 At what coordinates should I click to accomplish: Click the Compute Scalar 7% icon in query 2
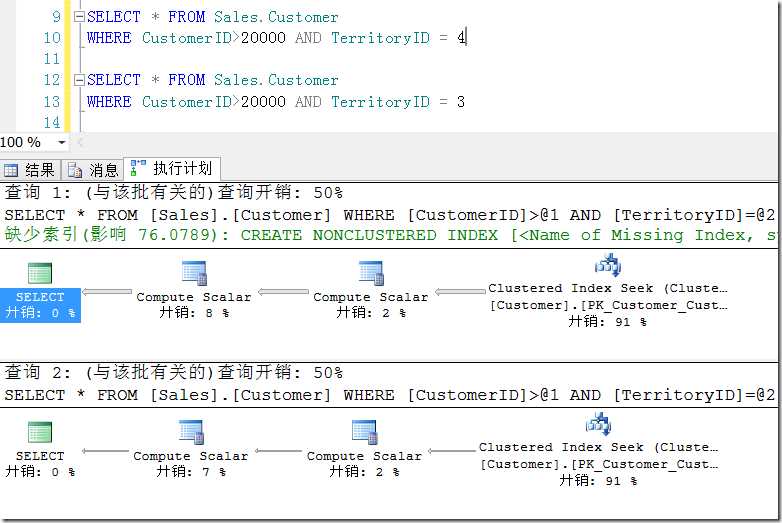pyautogui.click(x=191, y=432)
